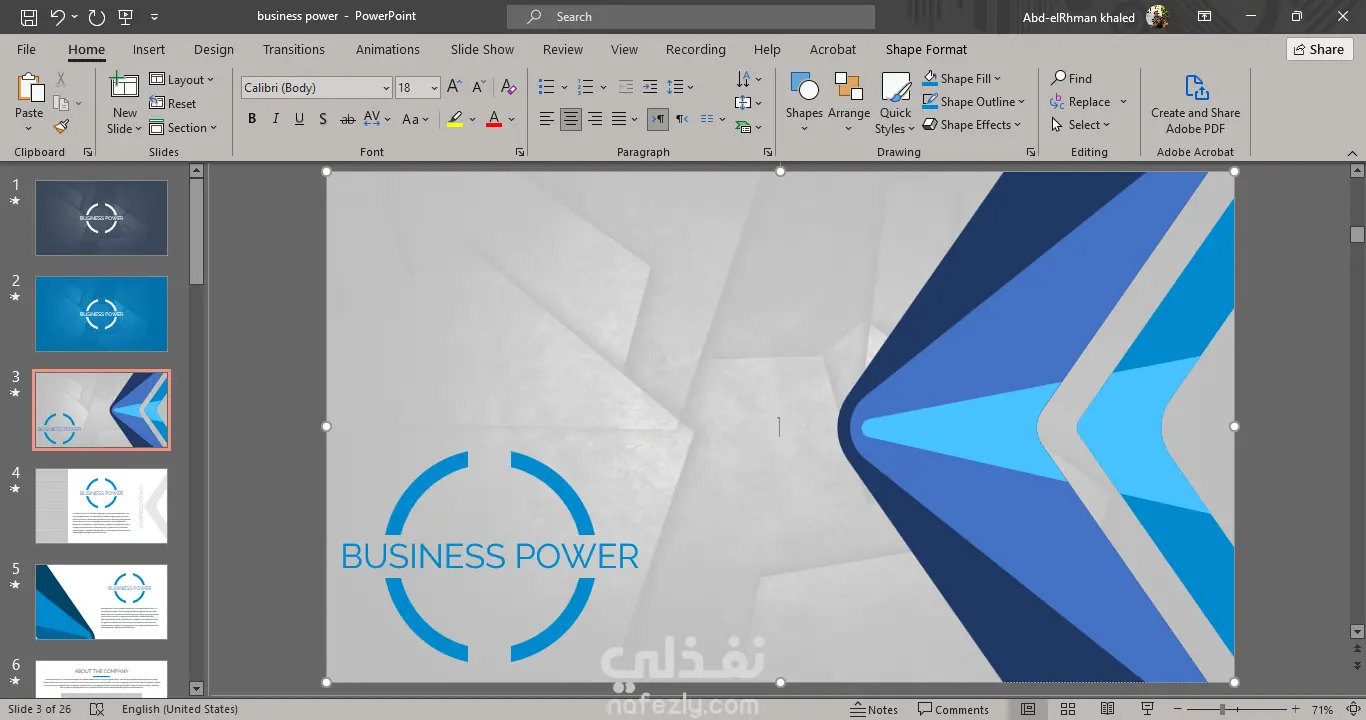Open the Select dropdown in Editing
Screen dimensions: 1366x720
click(x=1081, y=124)
